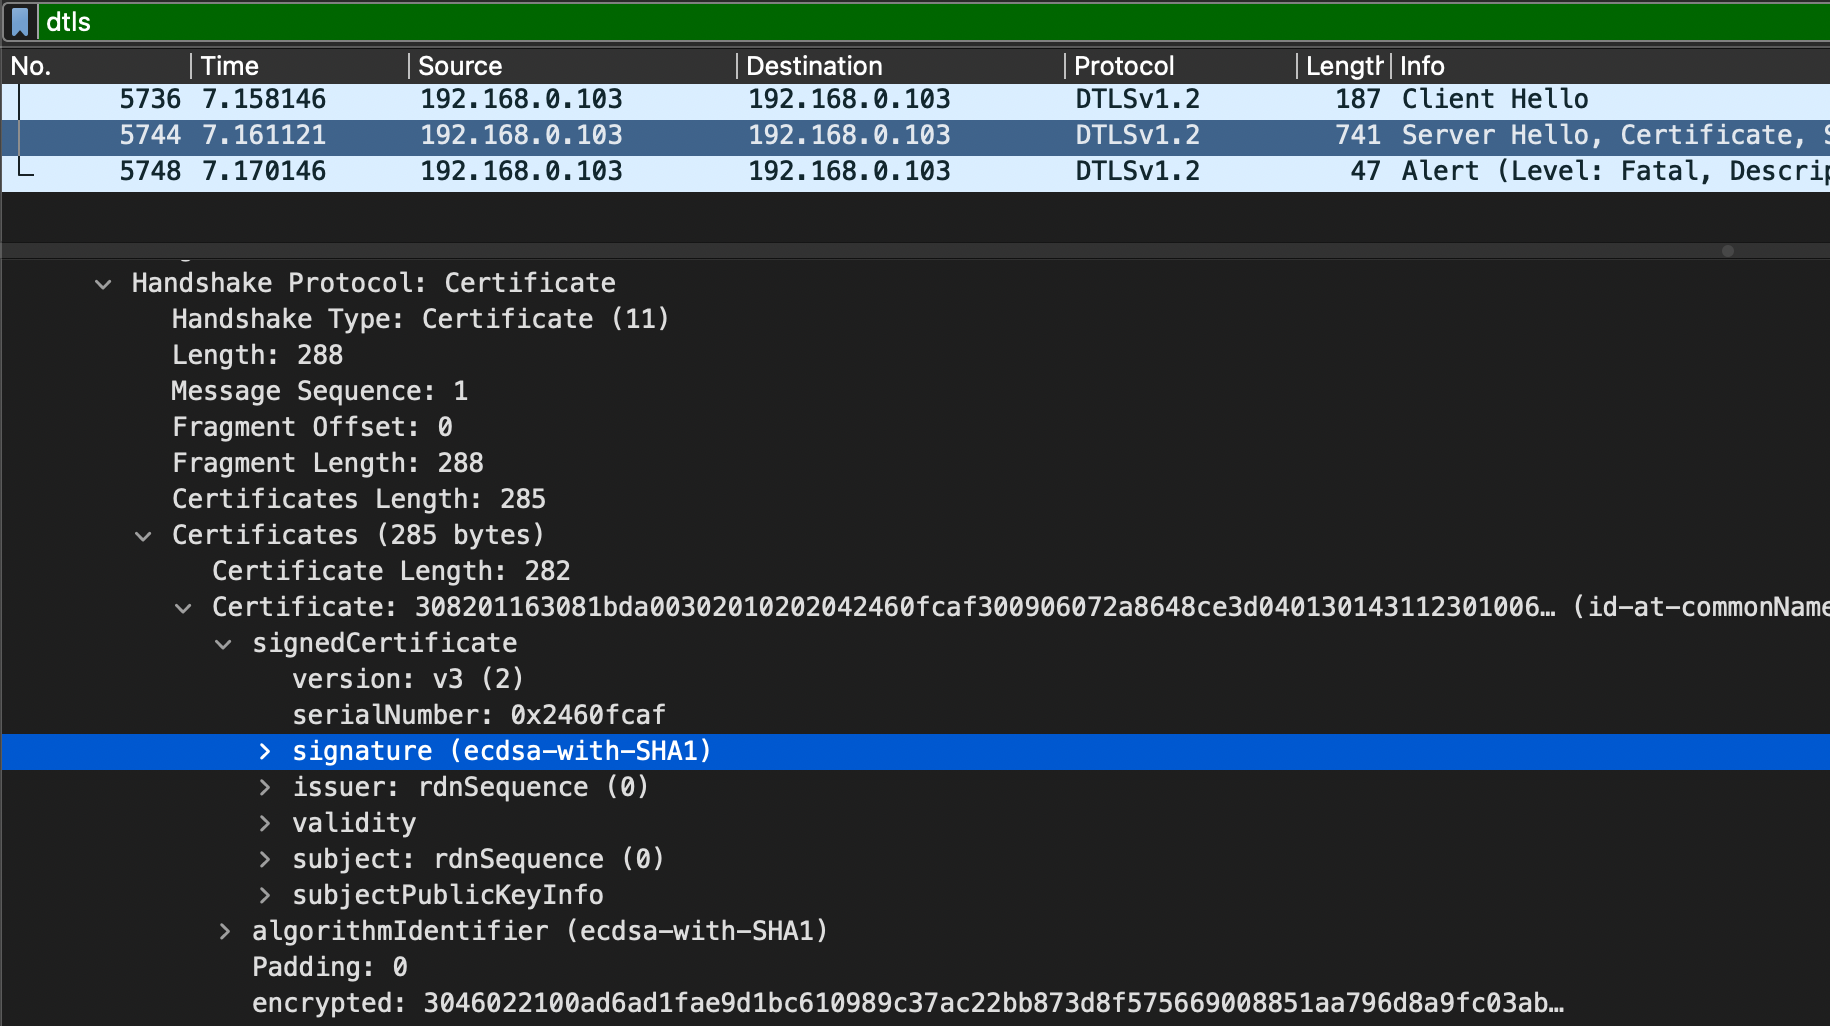Viewport: 1830px width, 1026px height.
Task: Select serialNumber: 0x2460fcaf field
Action: pos(479,715)
